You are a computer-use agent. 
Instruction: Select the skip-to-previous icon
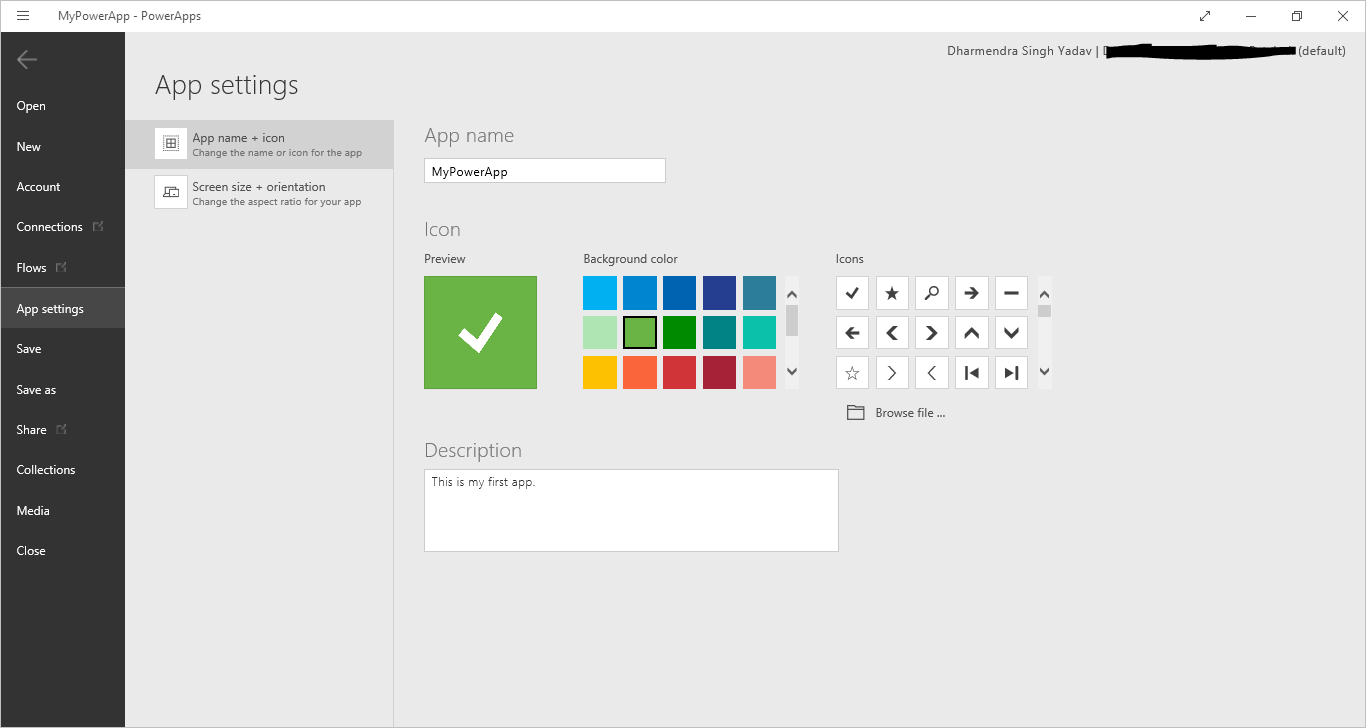point(971,373)
